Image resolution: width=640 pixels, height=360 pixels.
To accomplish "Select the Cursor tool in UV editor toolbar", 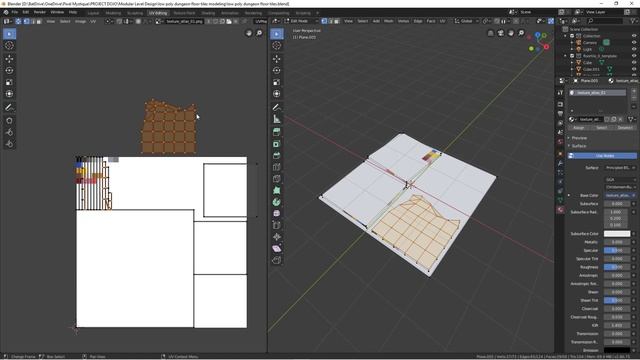I will tap(9, 46).
